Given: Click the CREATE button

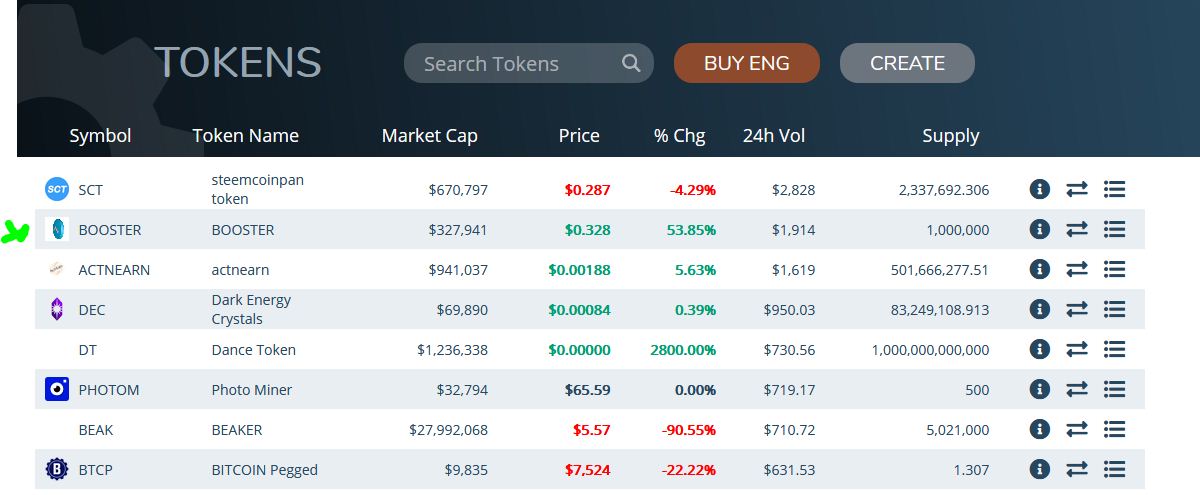Looking at the screenshot, I should point(907,63).
